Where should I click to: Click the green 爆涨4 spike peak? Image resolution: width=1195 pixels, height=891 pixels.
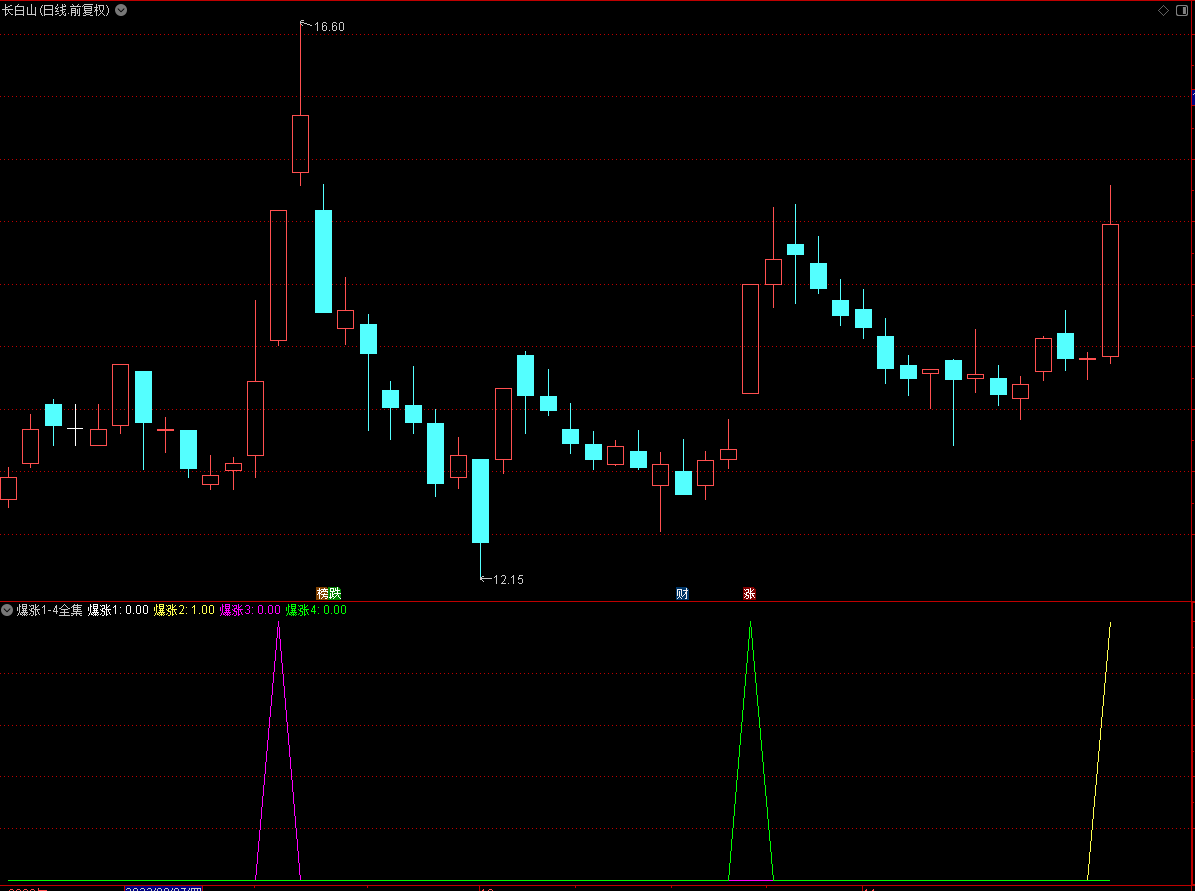(x=751, y=623)
